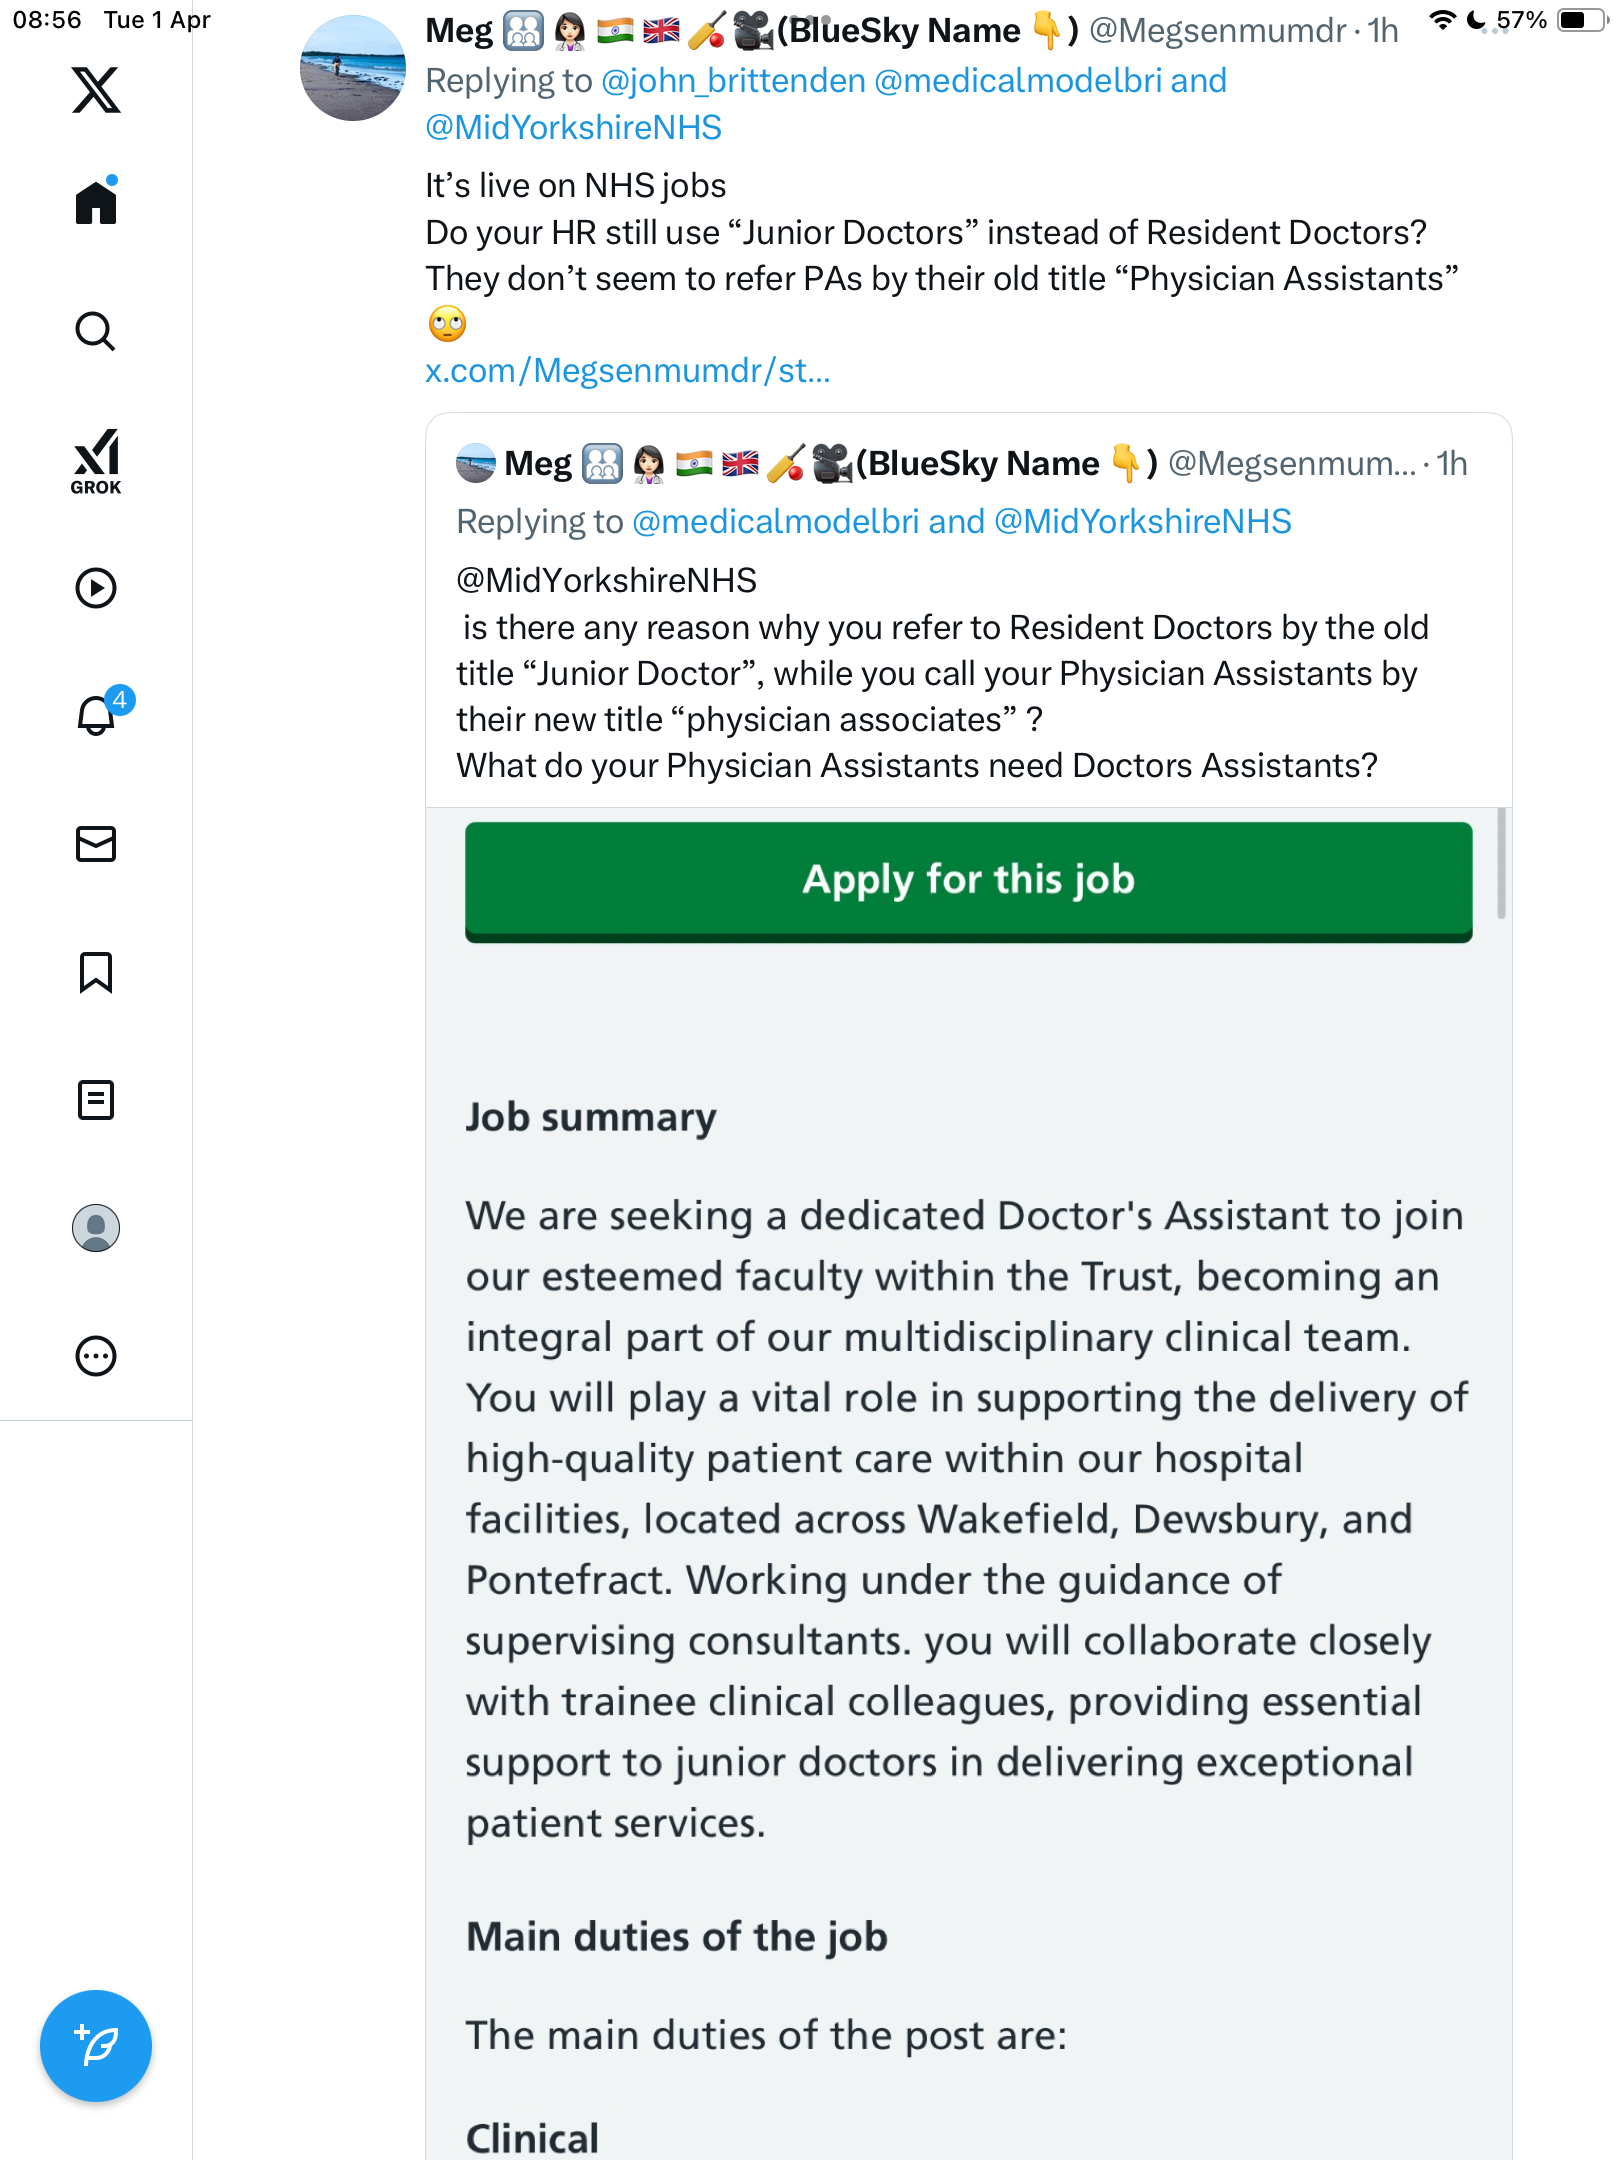Open @MidYorkshireNHS mention in quoted reply

click(1143, 521)
